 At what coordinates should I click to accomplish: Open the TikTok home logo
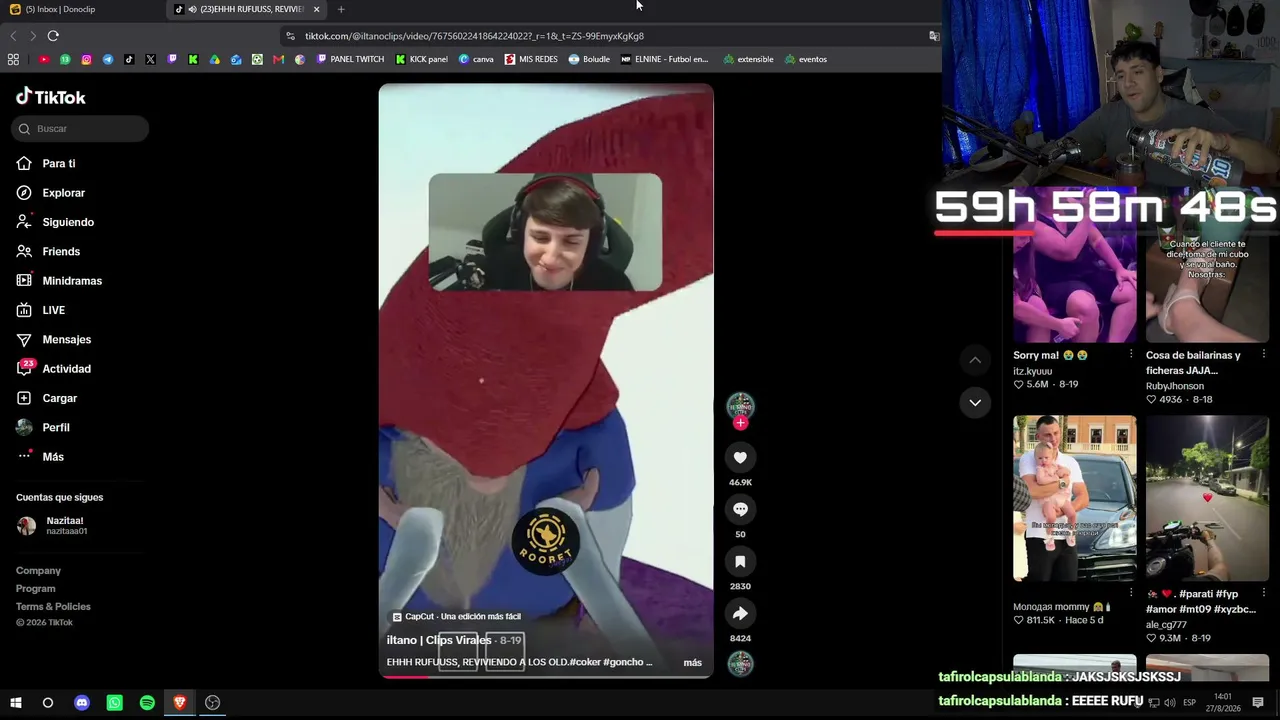point(51,97)
